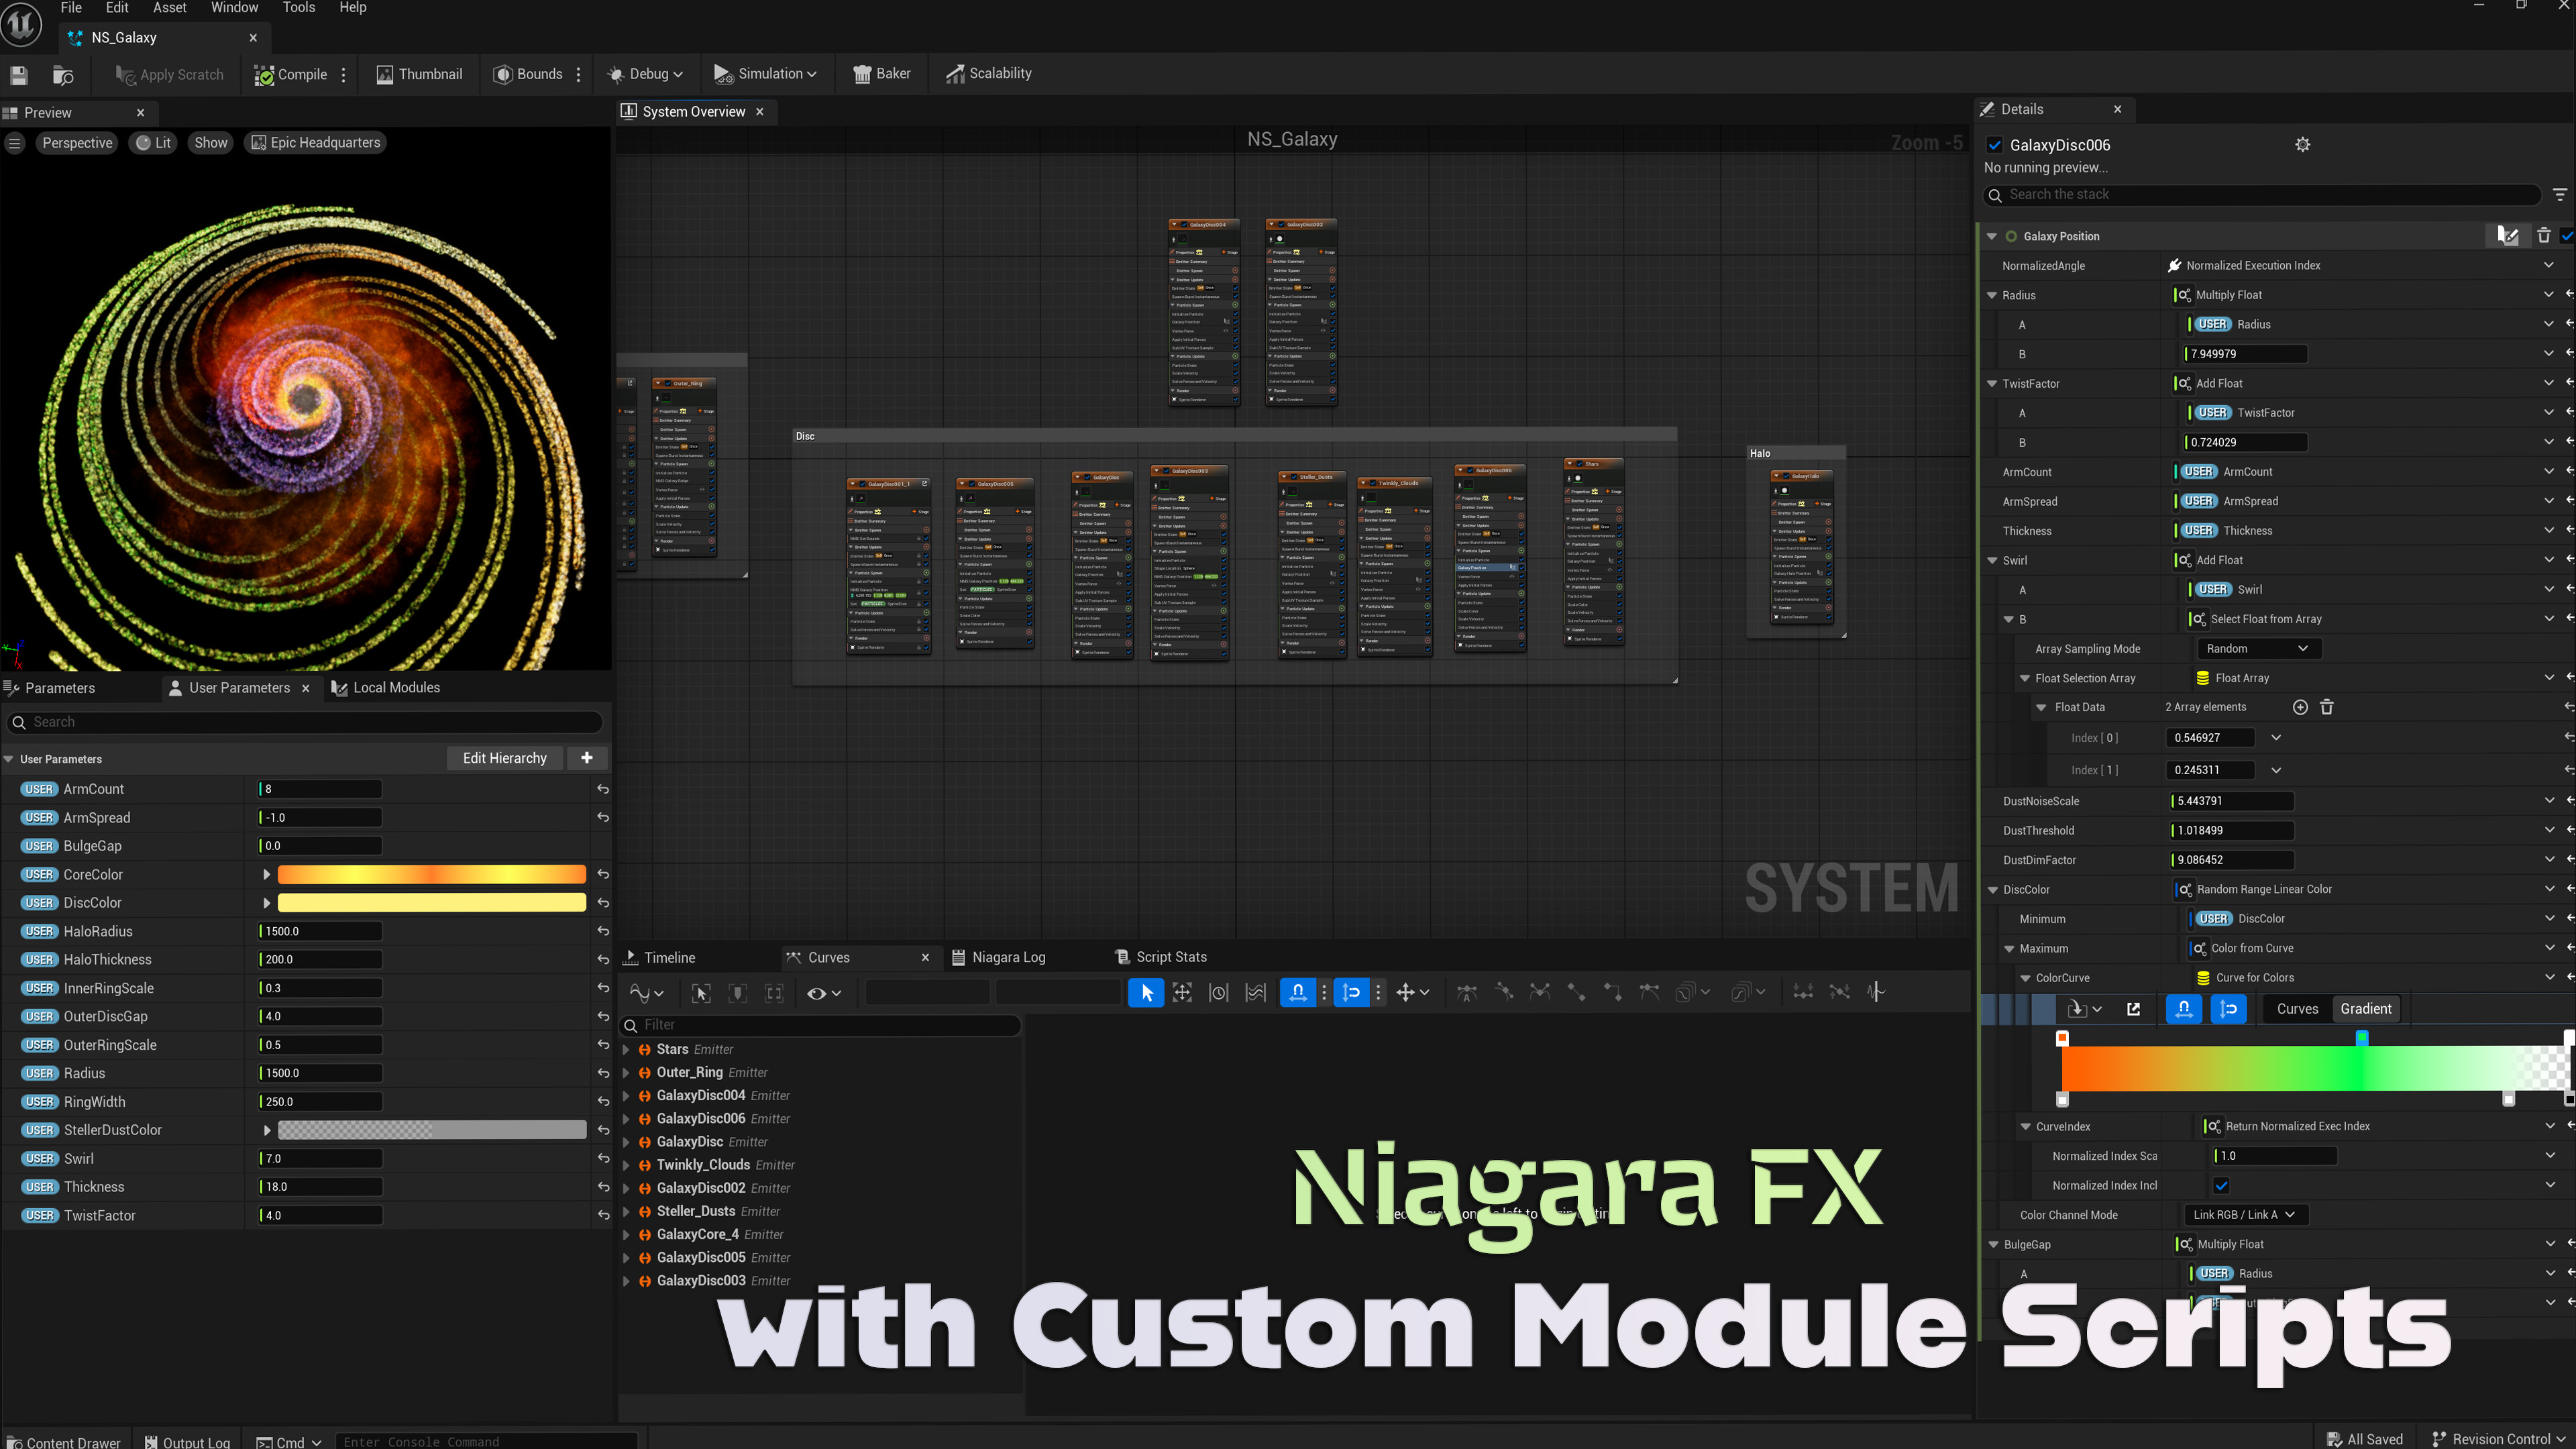Open the Array Sampling Mode Random dropdown

(2258, 648)
